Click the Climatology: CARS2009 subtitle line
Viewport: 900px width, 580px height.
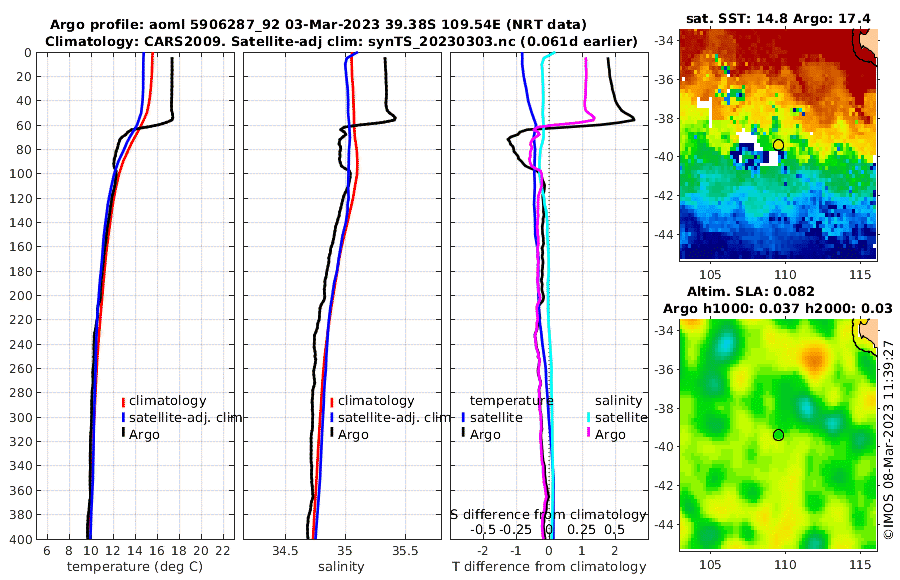tap(341, 42)
